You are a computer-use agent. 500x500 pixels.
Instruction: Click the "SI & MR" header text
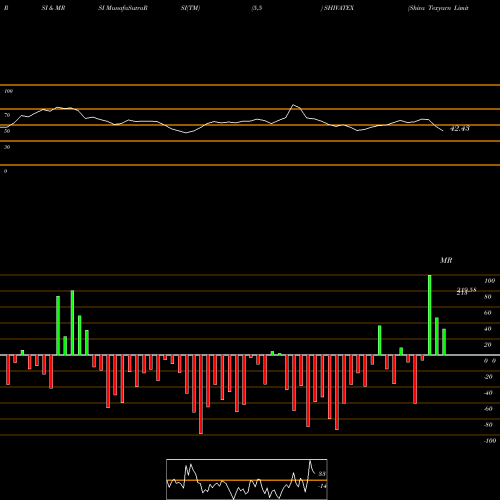point(53,8)
